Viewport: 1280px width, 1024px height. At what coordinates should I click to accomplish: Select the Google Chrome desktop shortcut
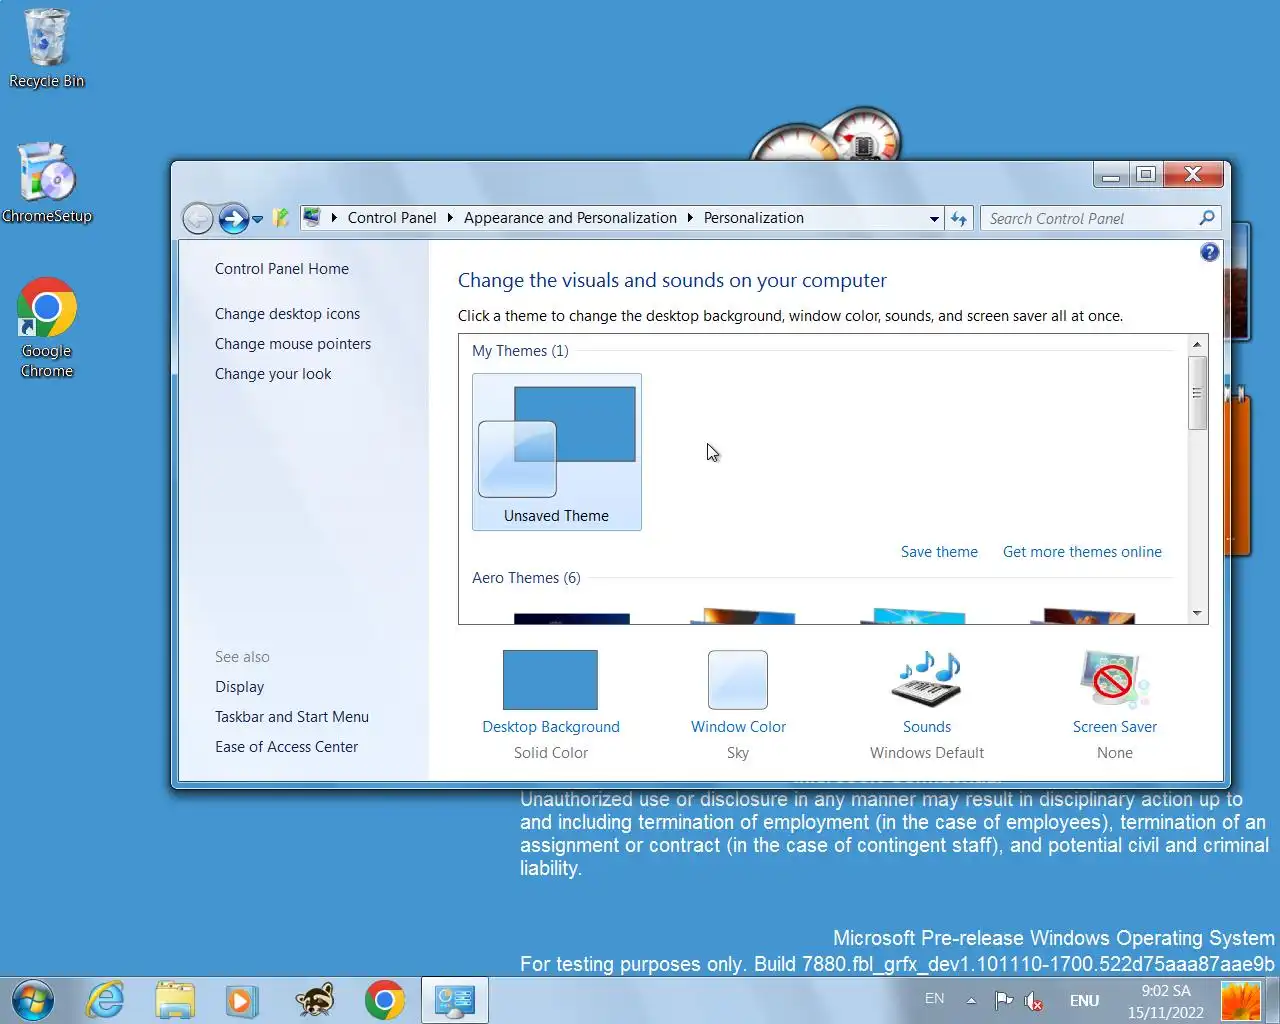pyautogui.click(x=46, y=328)
